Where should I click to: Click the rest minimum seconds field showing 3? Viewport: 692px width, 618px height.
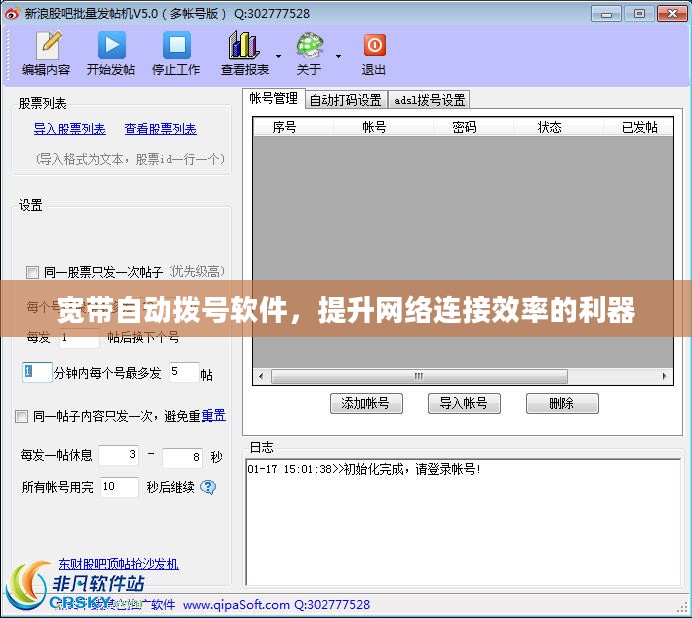[x=118, y=455]
